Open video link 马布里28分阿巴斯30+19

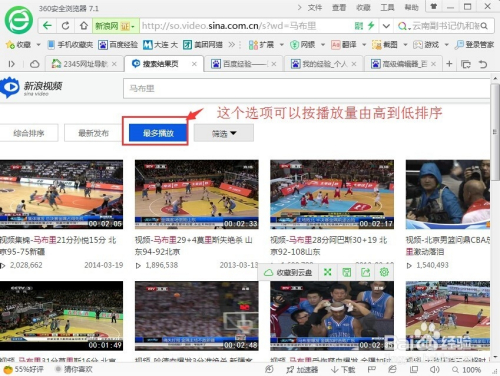pos(329,245)
